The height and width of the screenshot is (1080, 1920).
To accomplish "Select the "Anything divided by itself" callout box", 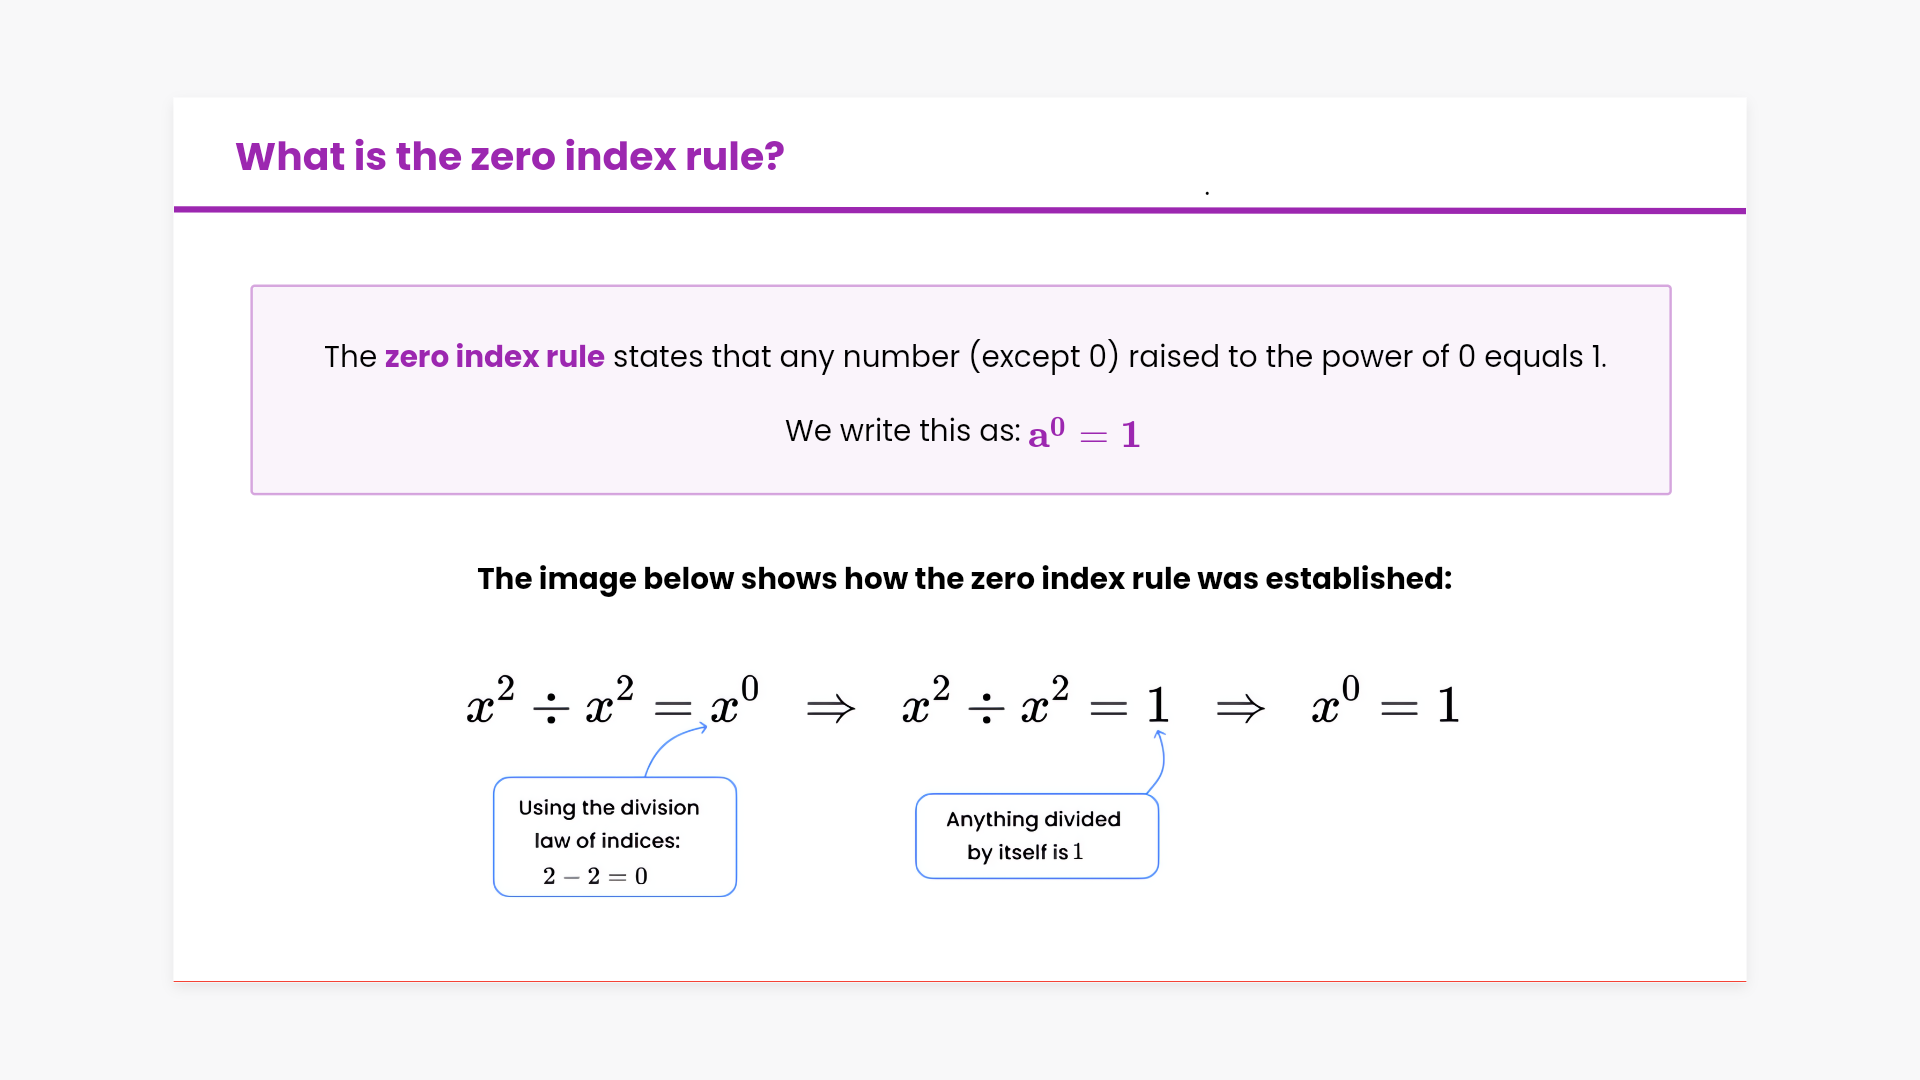I will pos(1036,836).
